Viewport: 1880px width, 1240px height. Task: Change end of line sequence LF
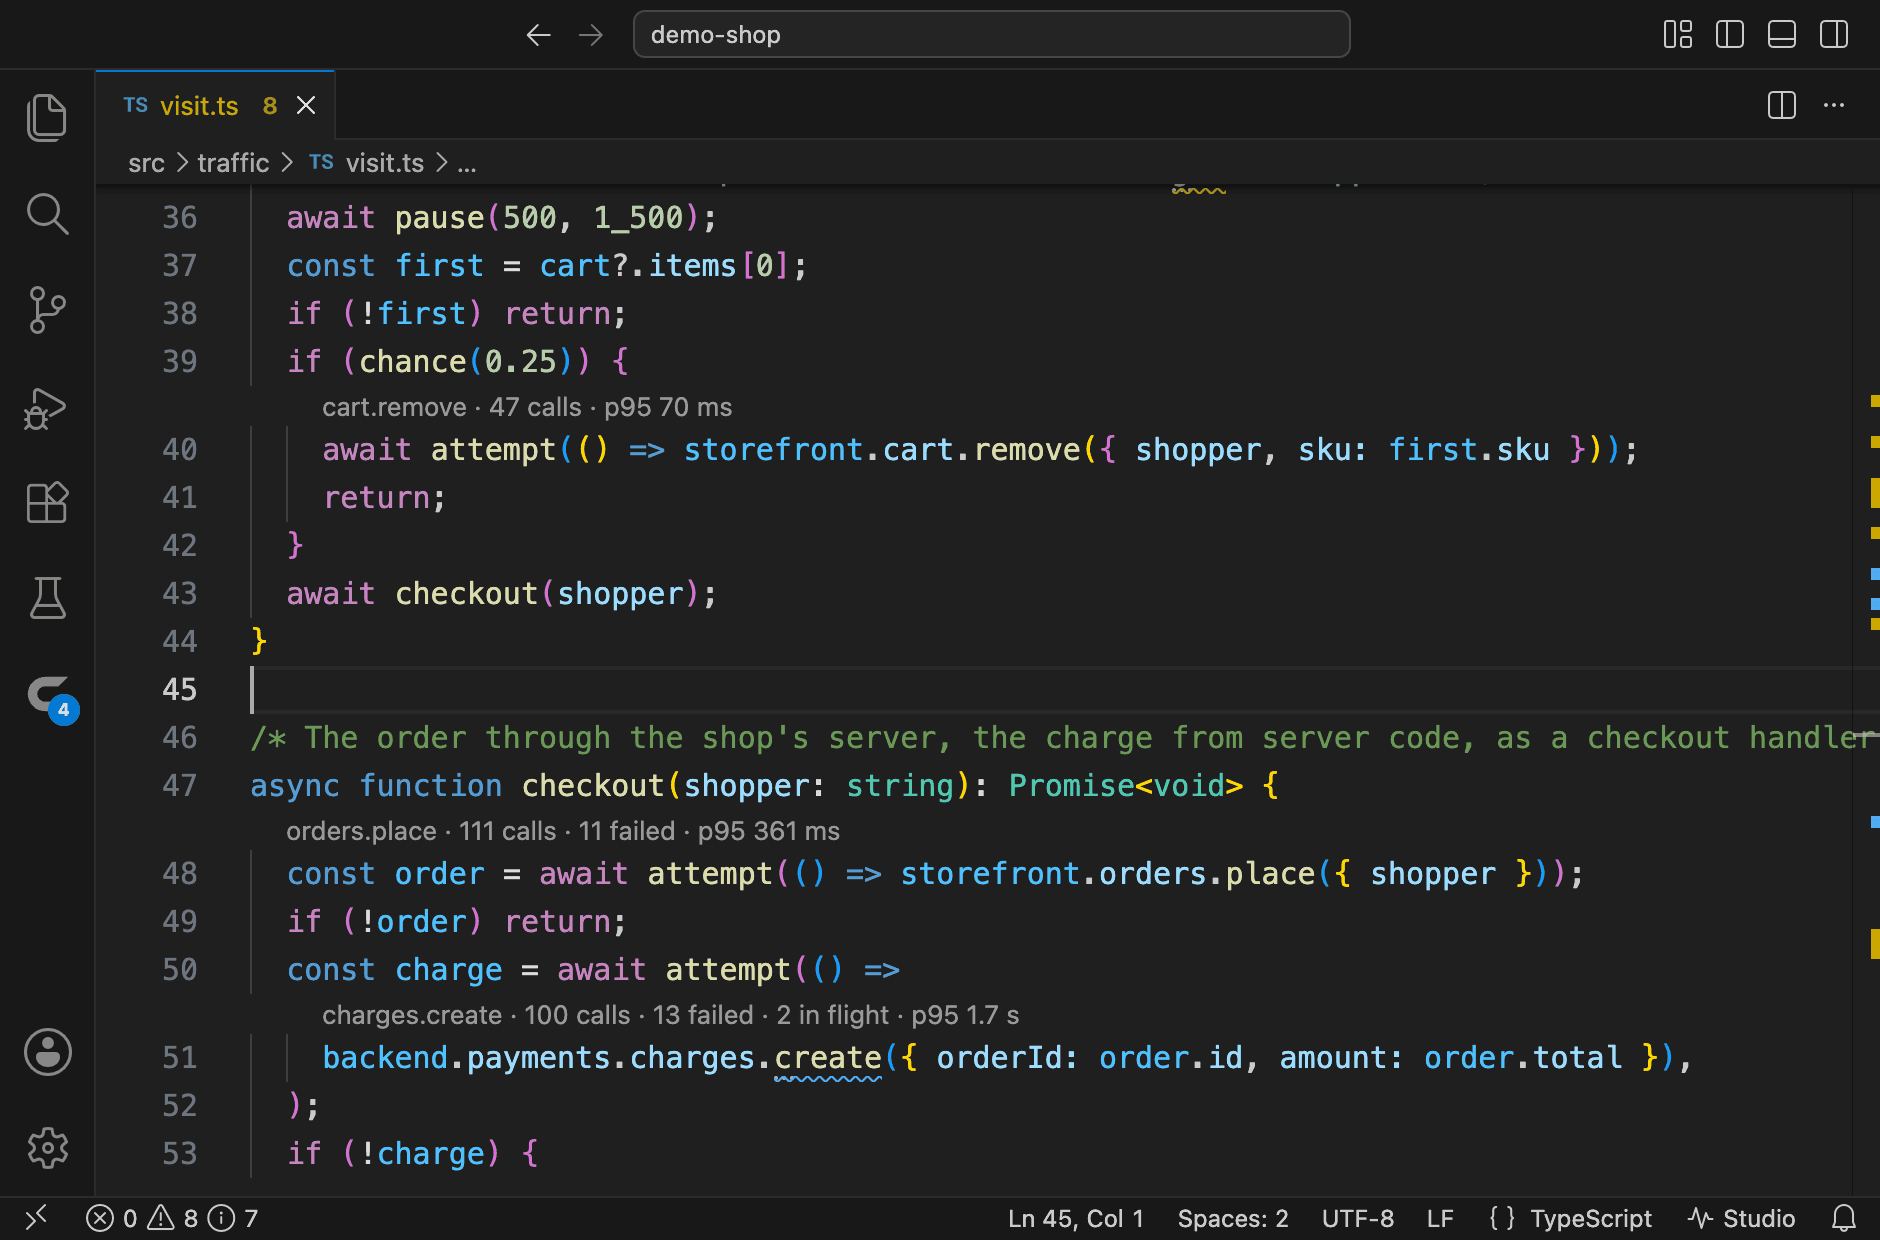pyautogui.click(x=1440, y=1218)
